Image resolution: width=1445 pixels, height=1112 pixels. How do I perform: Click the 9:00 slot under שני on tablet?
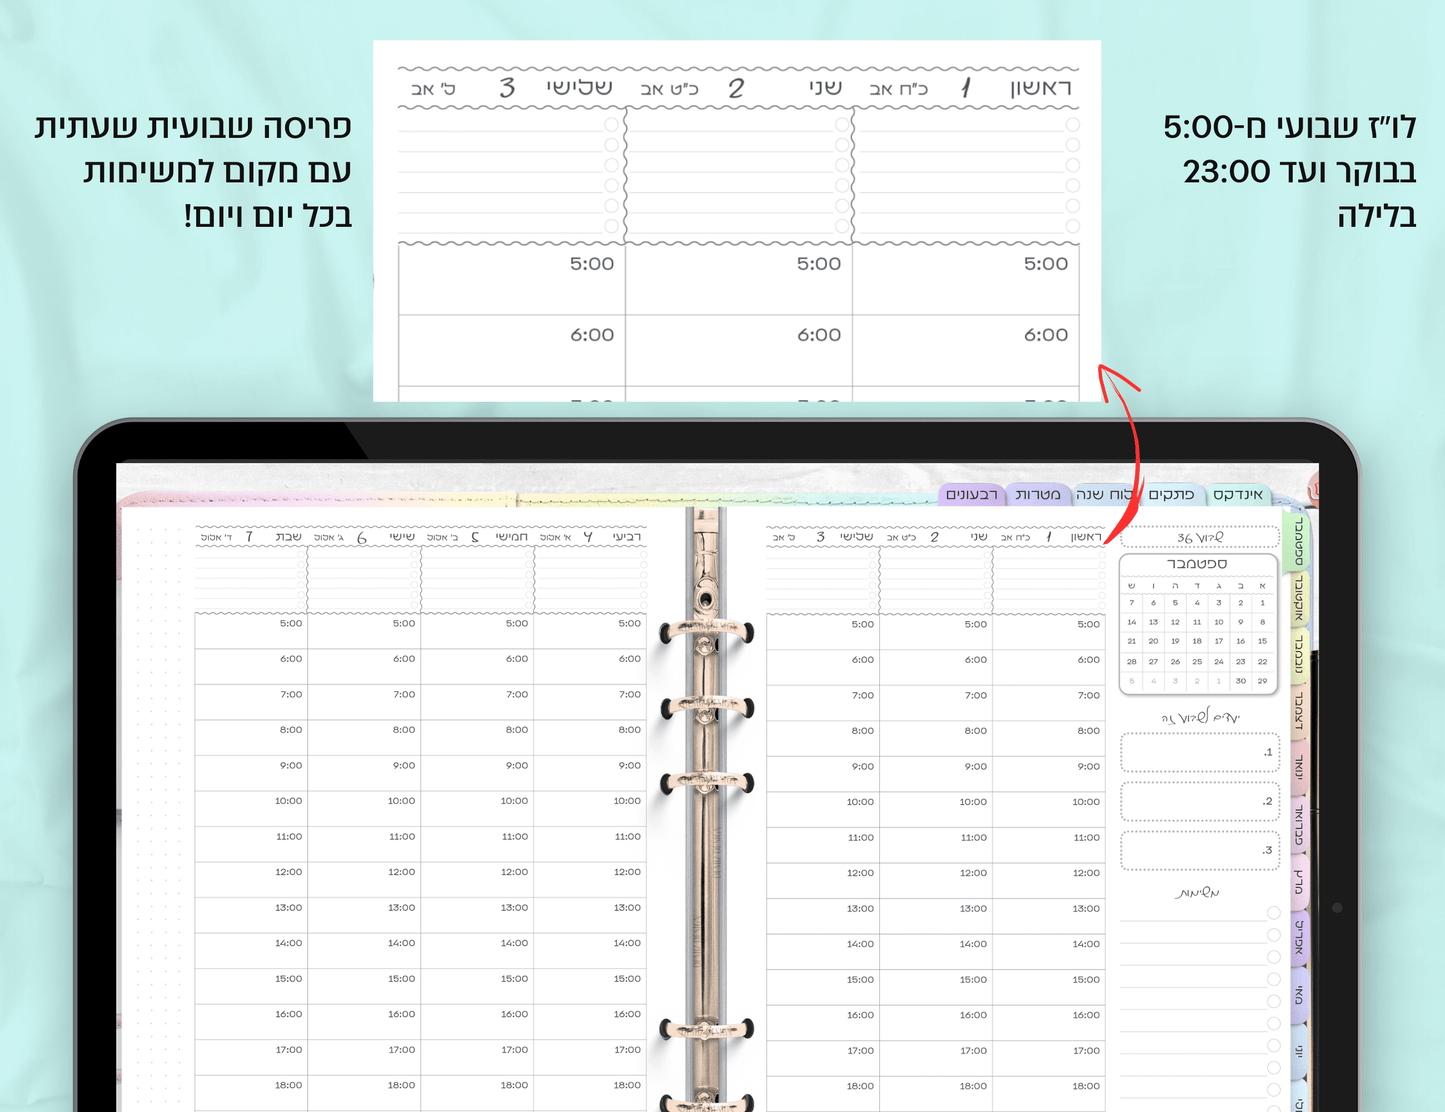click(x=936, y=774)
